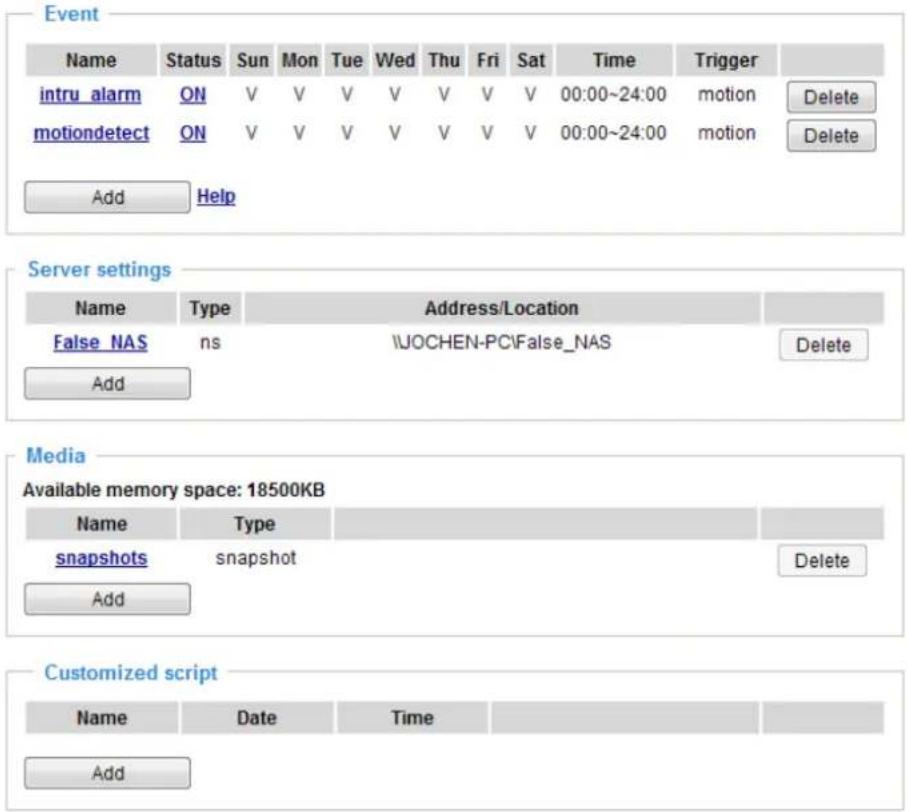This screenshot has width=907, height=812.
Task: Click the Address/Location column header
Action: [502, 308]
